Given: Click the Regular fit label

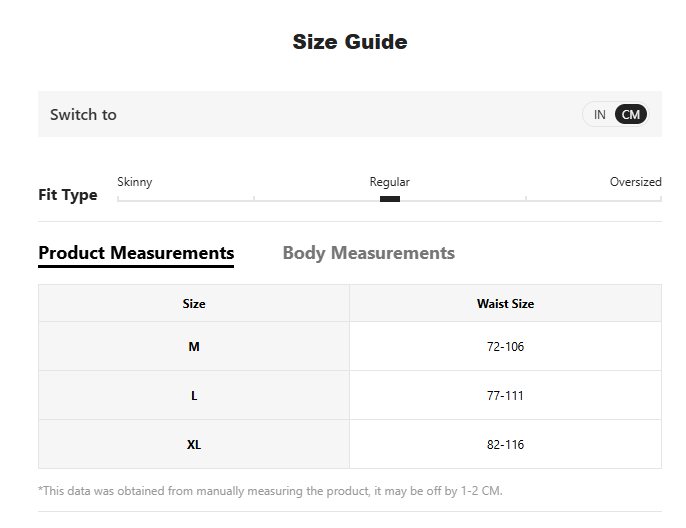Looking at the screenshot, I should click(390, 182).
